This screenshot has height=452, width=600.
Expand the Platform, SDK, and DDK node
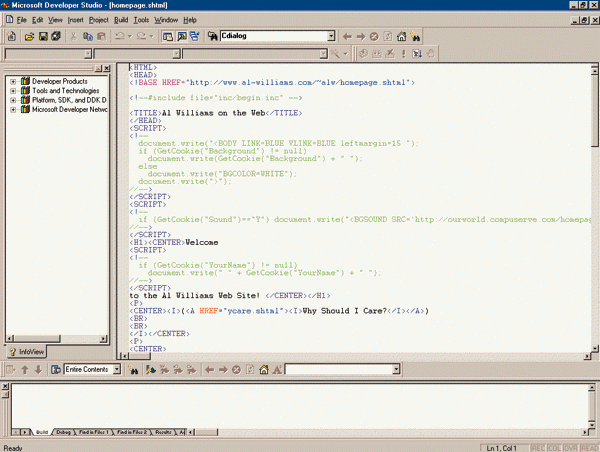13,100
